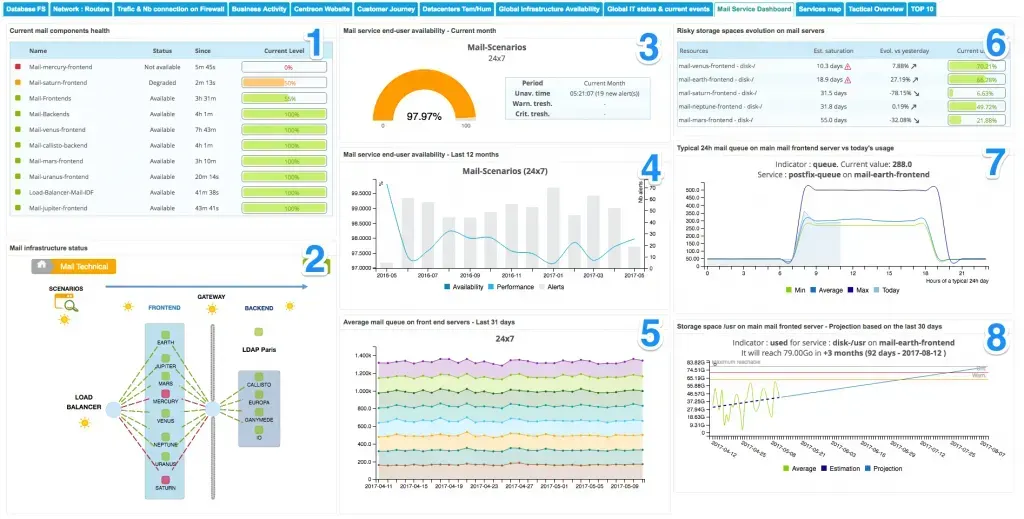Screen dimensions: 1024x519
Task: Click red status square of Mail-mercury-frontend
Action: click(x=17, y=67)
